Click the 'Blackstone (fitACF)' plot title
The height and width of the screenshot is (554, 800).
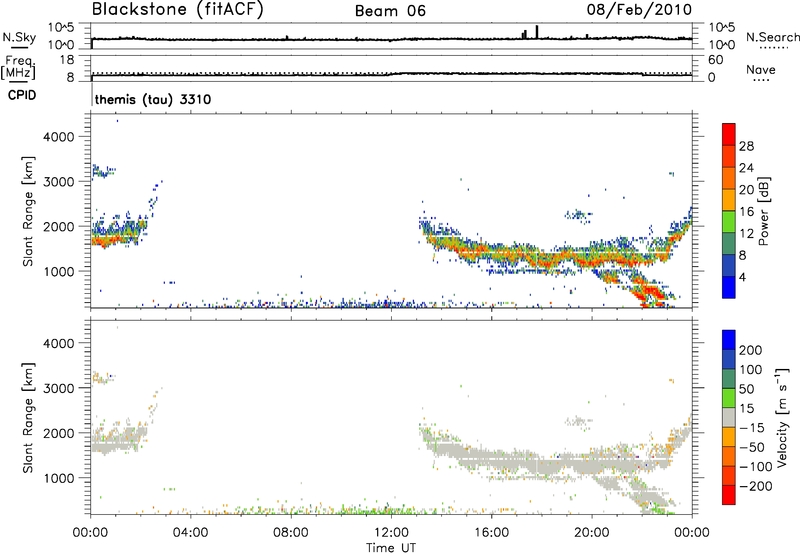(x=178, y=9)
